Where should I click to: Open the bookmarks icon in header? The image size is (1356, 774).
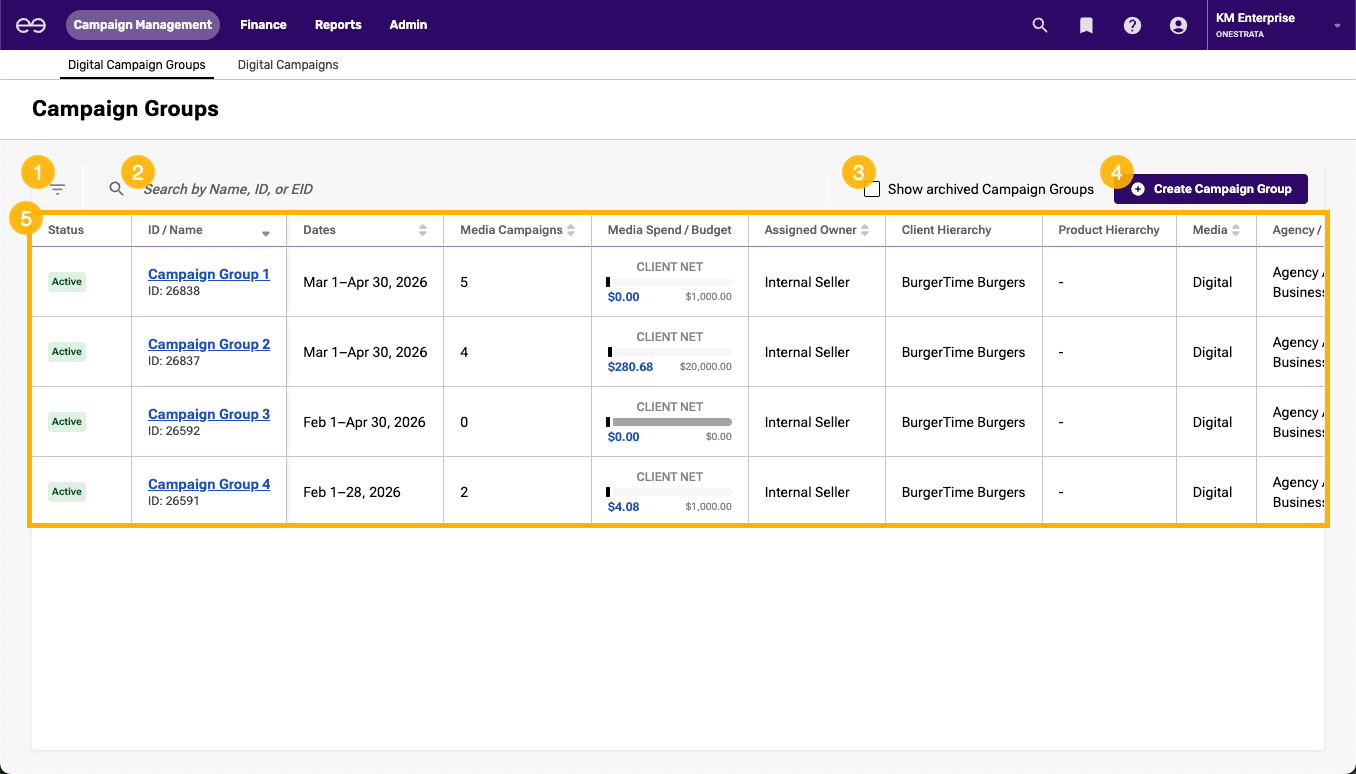1086,25
